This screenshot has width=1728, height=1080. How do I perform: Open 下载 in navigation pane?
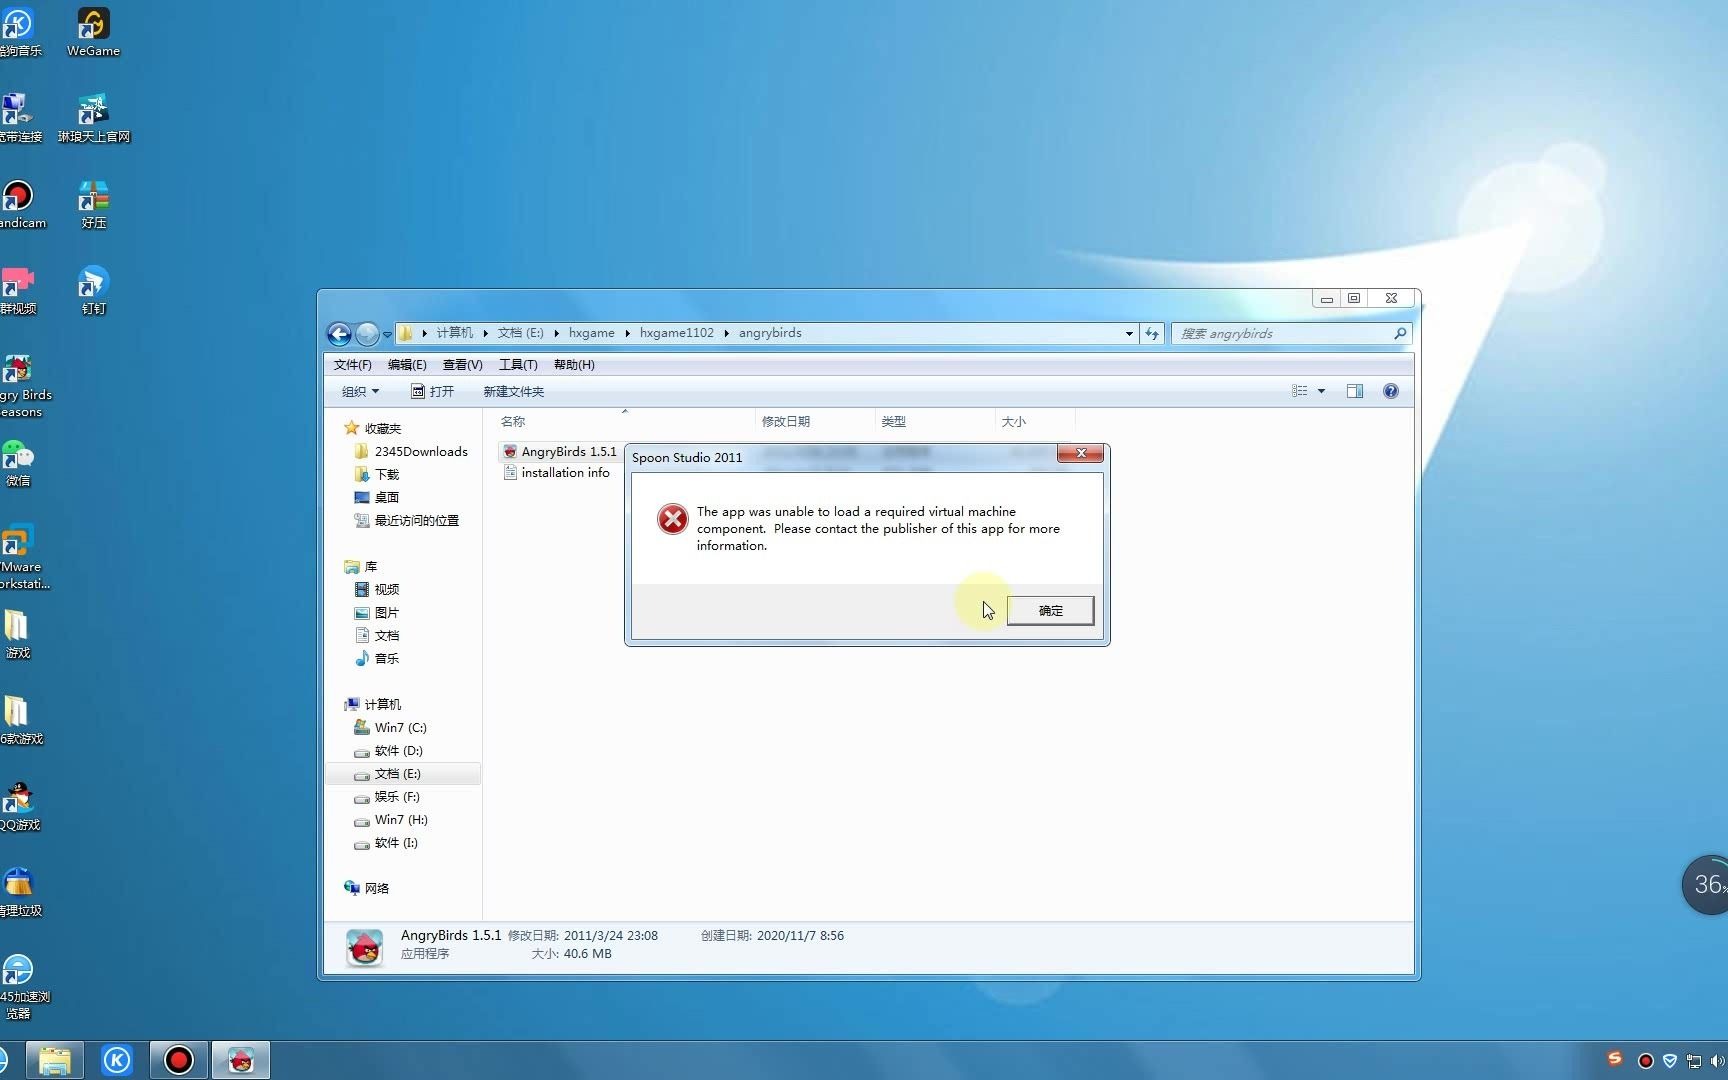coord(377,474)
